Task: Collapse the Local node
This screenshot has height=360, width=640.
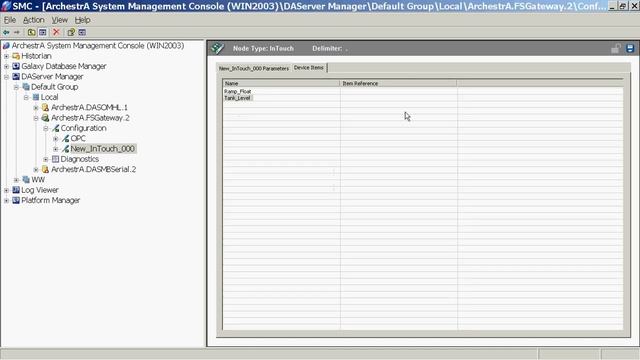Action: point(26,98)
